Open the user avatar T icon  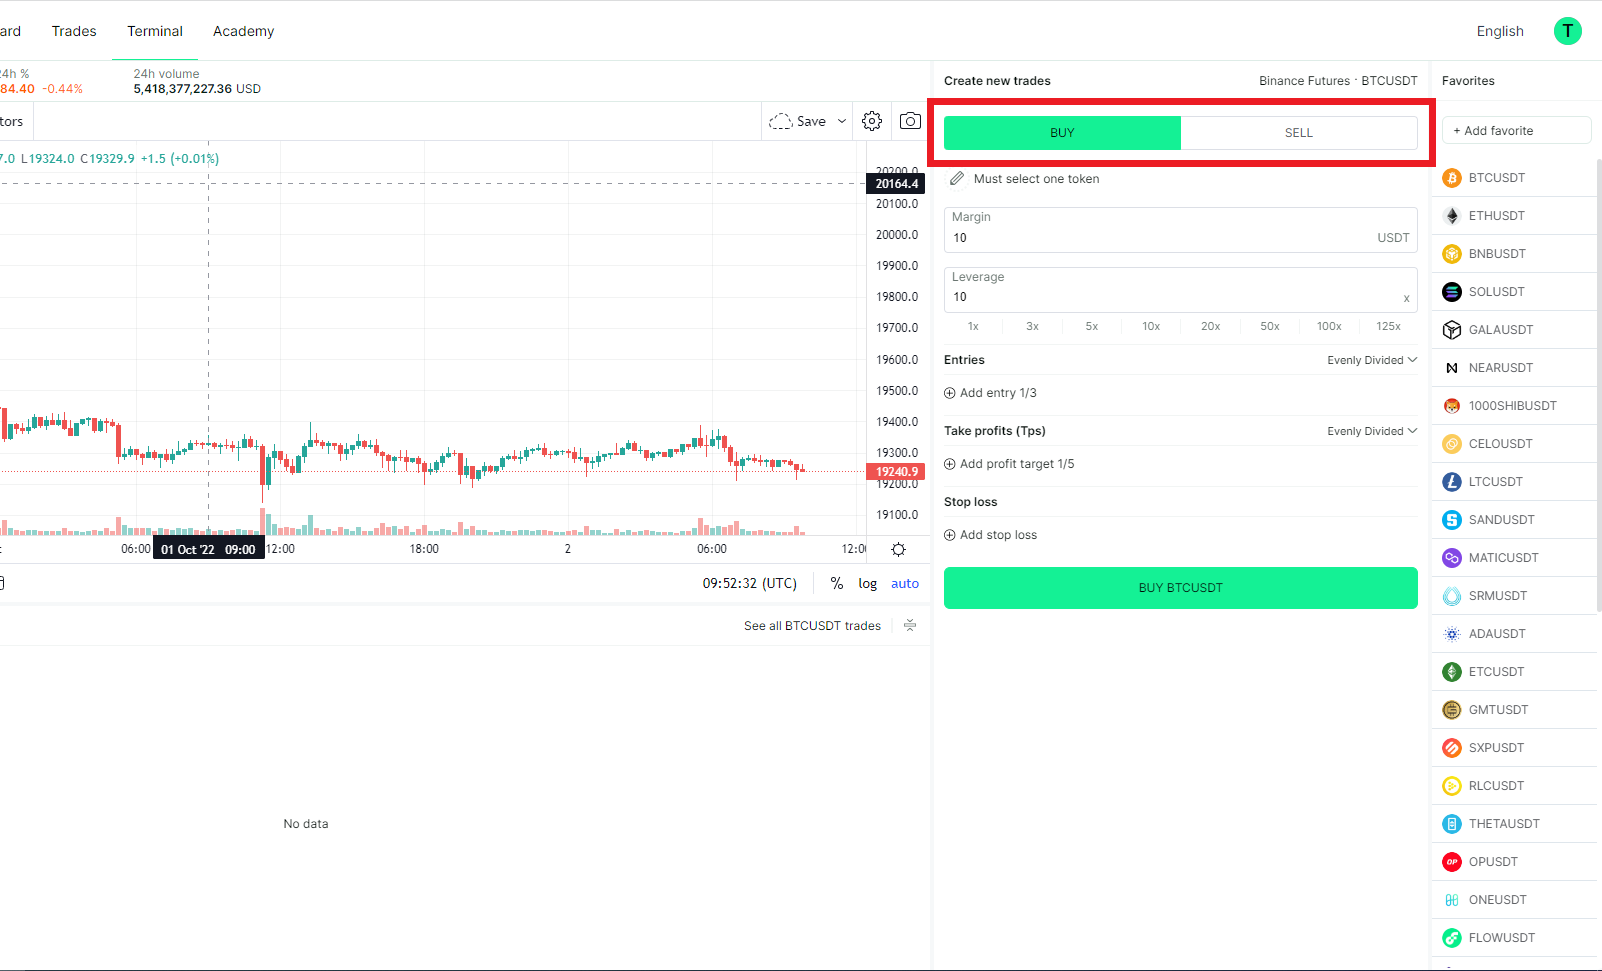click(x=1567, y=31)
